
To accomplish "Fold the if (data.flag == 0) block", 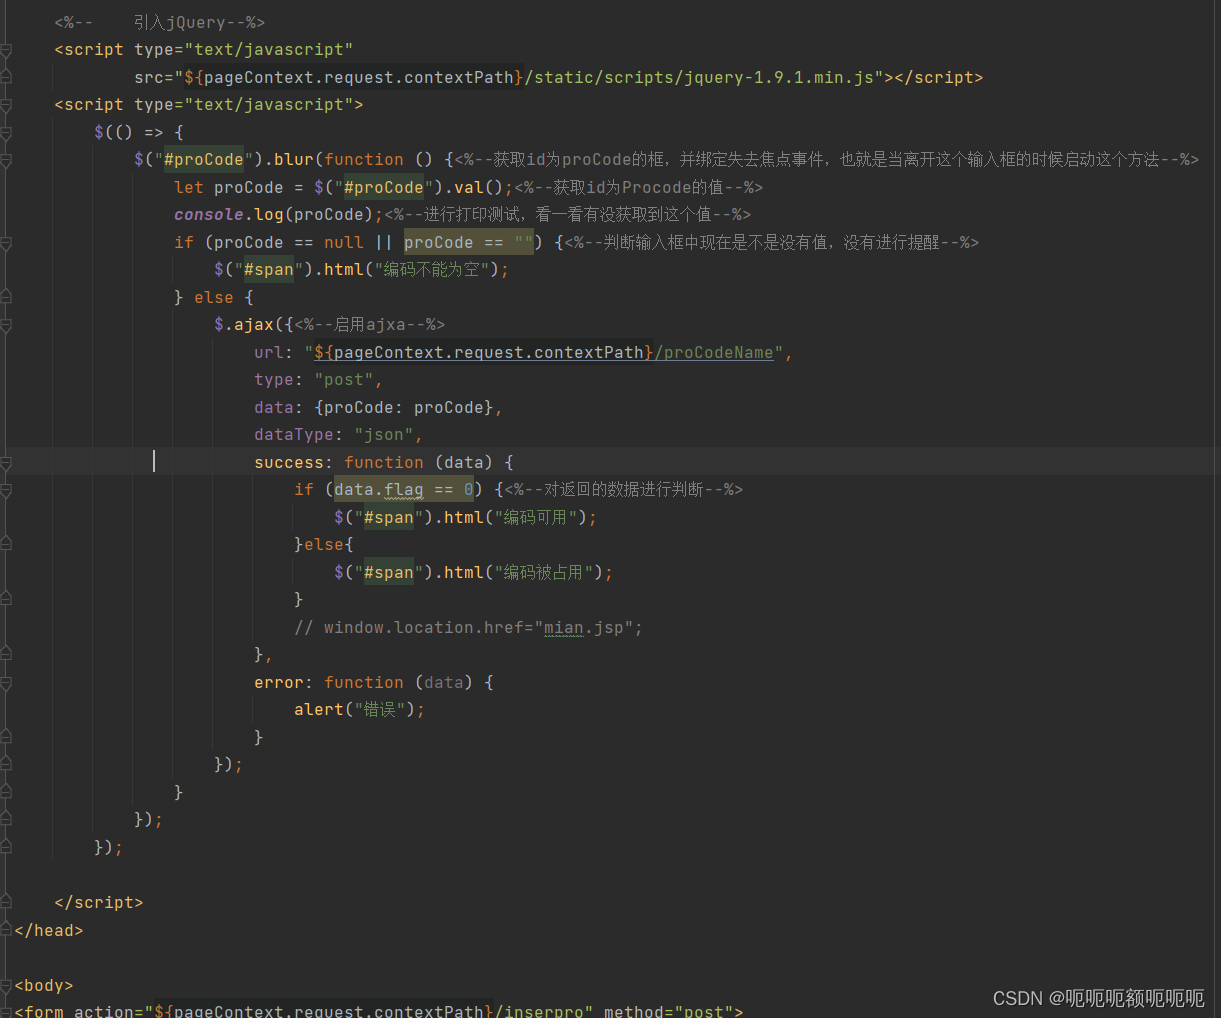I will tap(5, 490).
